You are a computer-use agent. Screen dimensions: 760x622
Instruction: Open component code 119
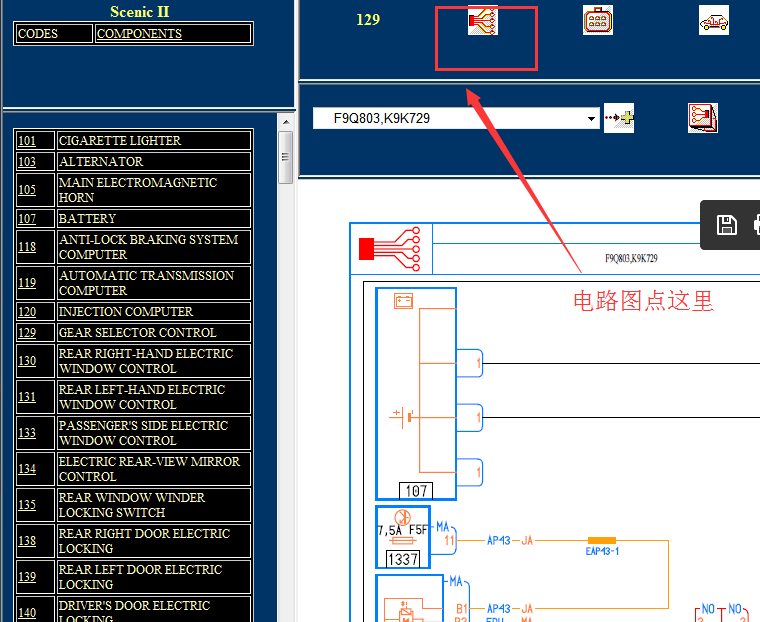click(27, 283)
